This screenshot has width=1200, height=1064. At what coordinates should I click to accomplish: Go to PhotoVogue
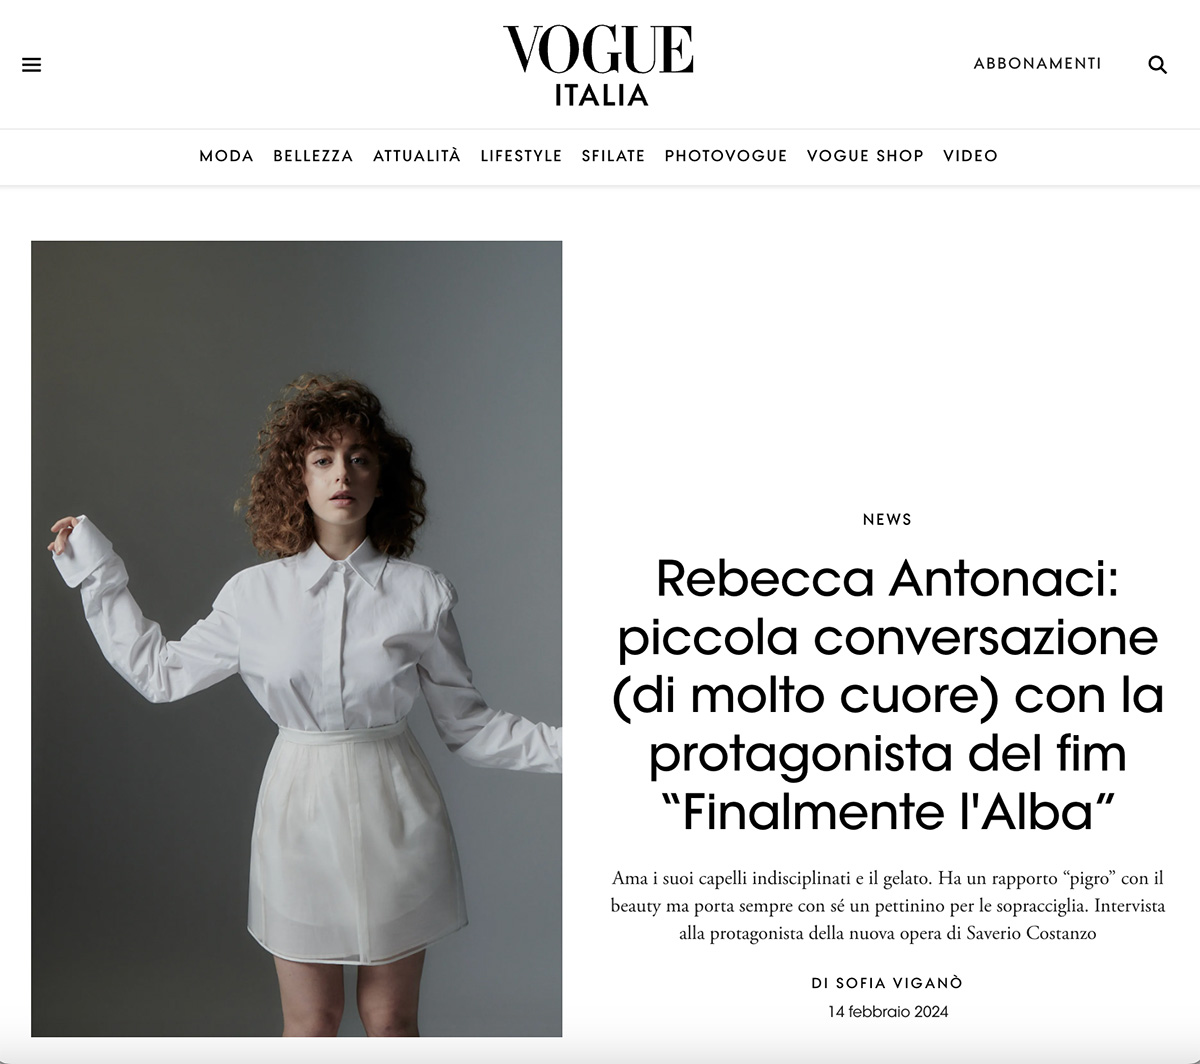coord(726,156)
